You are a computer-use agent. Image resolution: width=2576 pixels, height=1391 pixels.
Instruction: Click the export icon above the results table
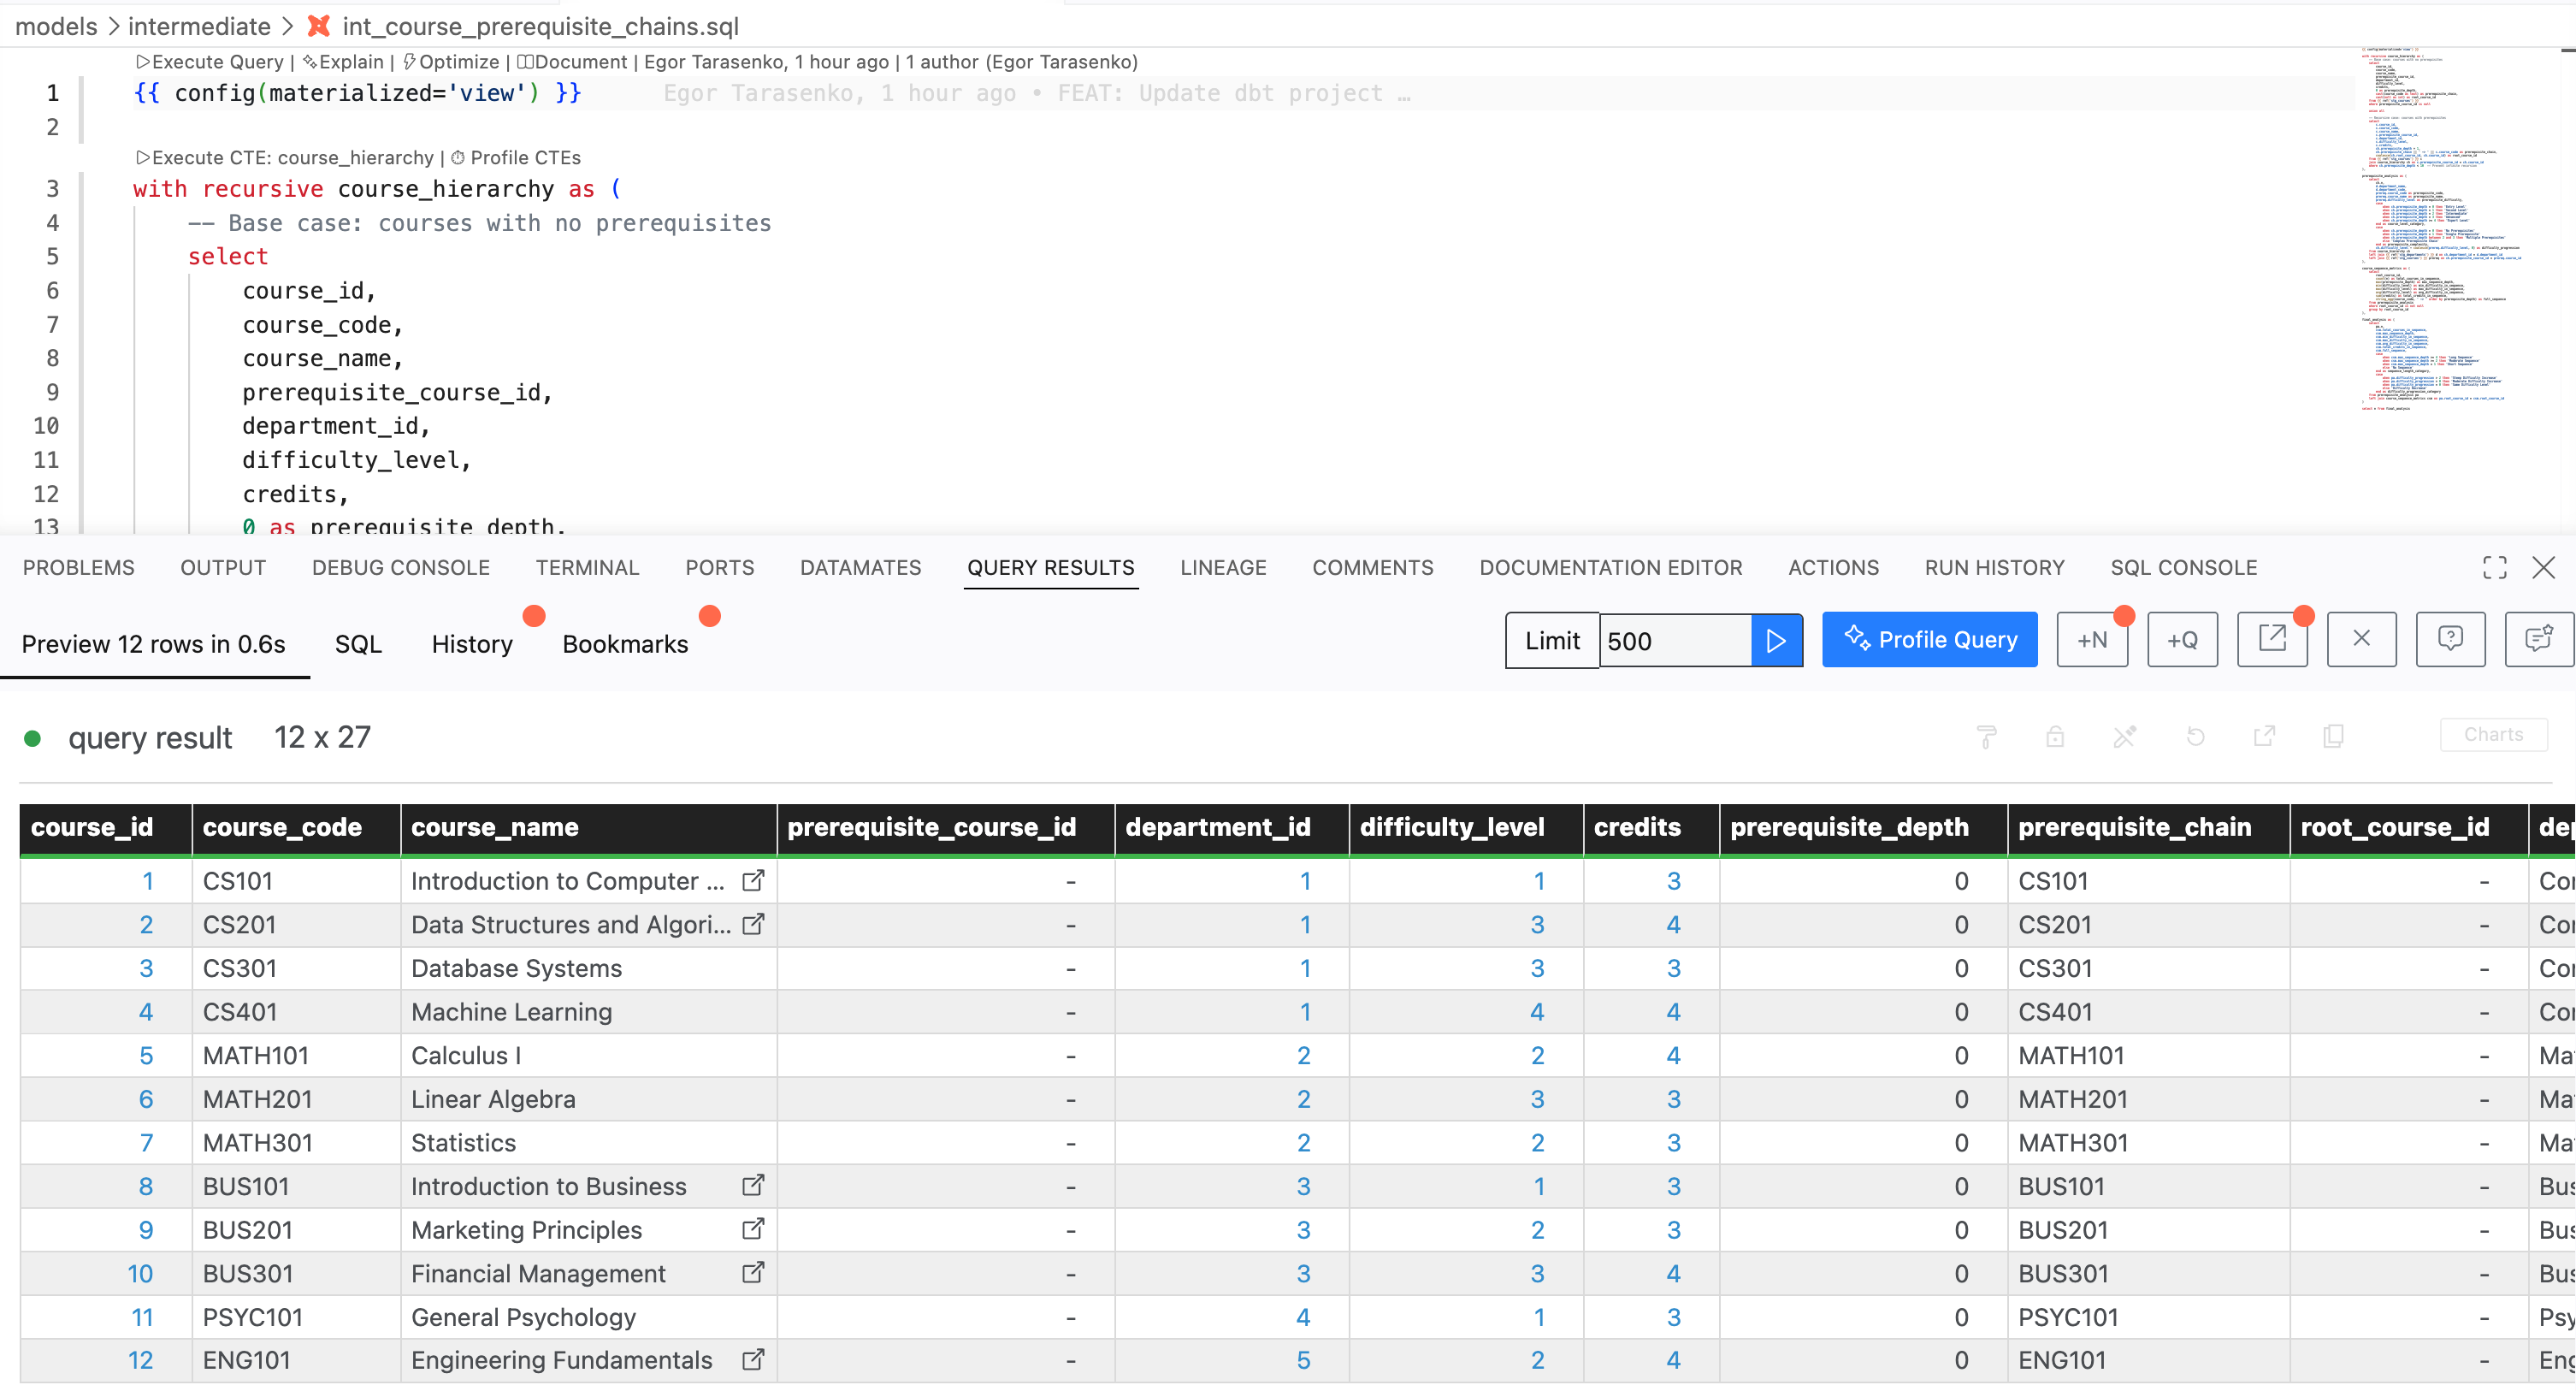pyautogui.click(x=2264, y=737)
